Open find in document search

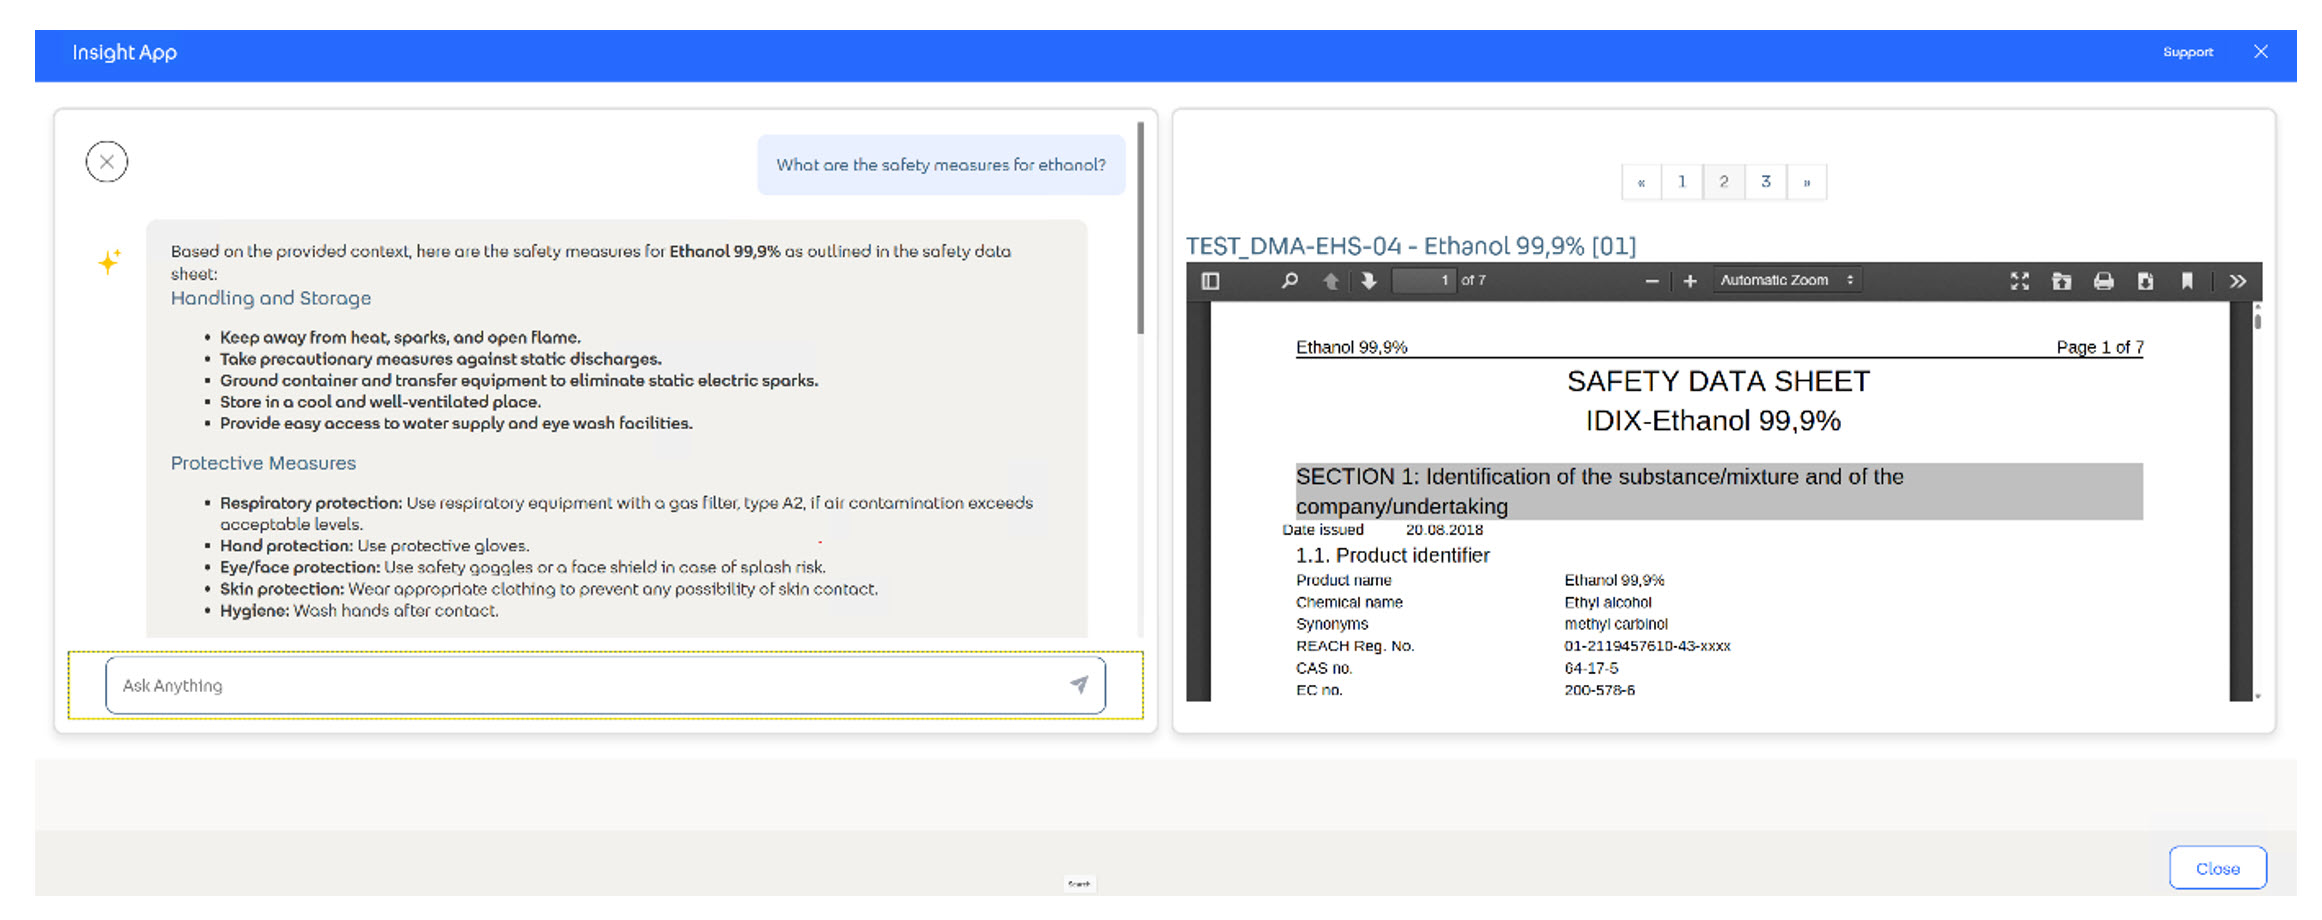(x=1290, y=281)
